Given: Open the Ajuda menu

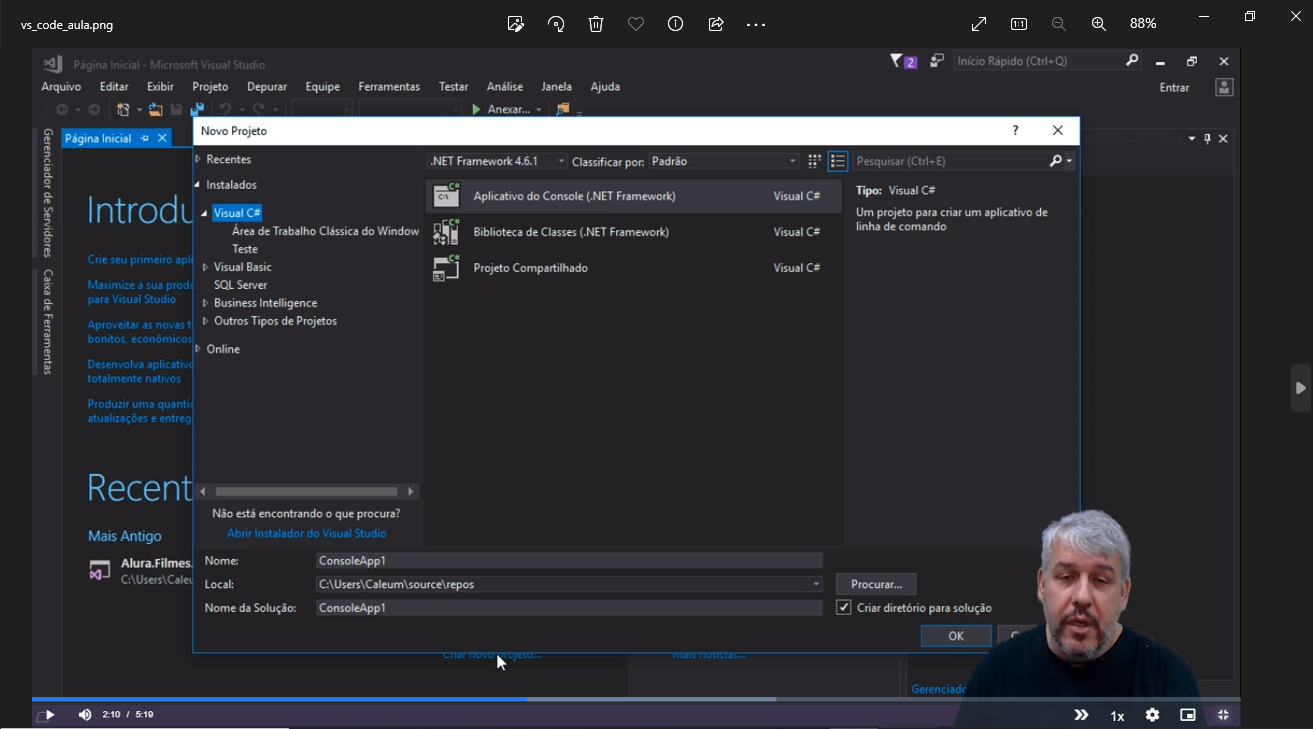Looking at the screenshot, I should [x=605, y=87].
